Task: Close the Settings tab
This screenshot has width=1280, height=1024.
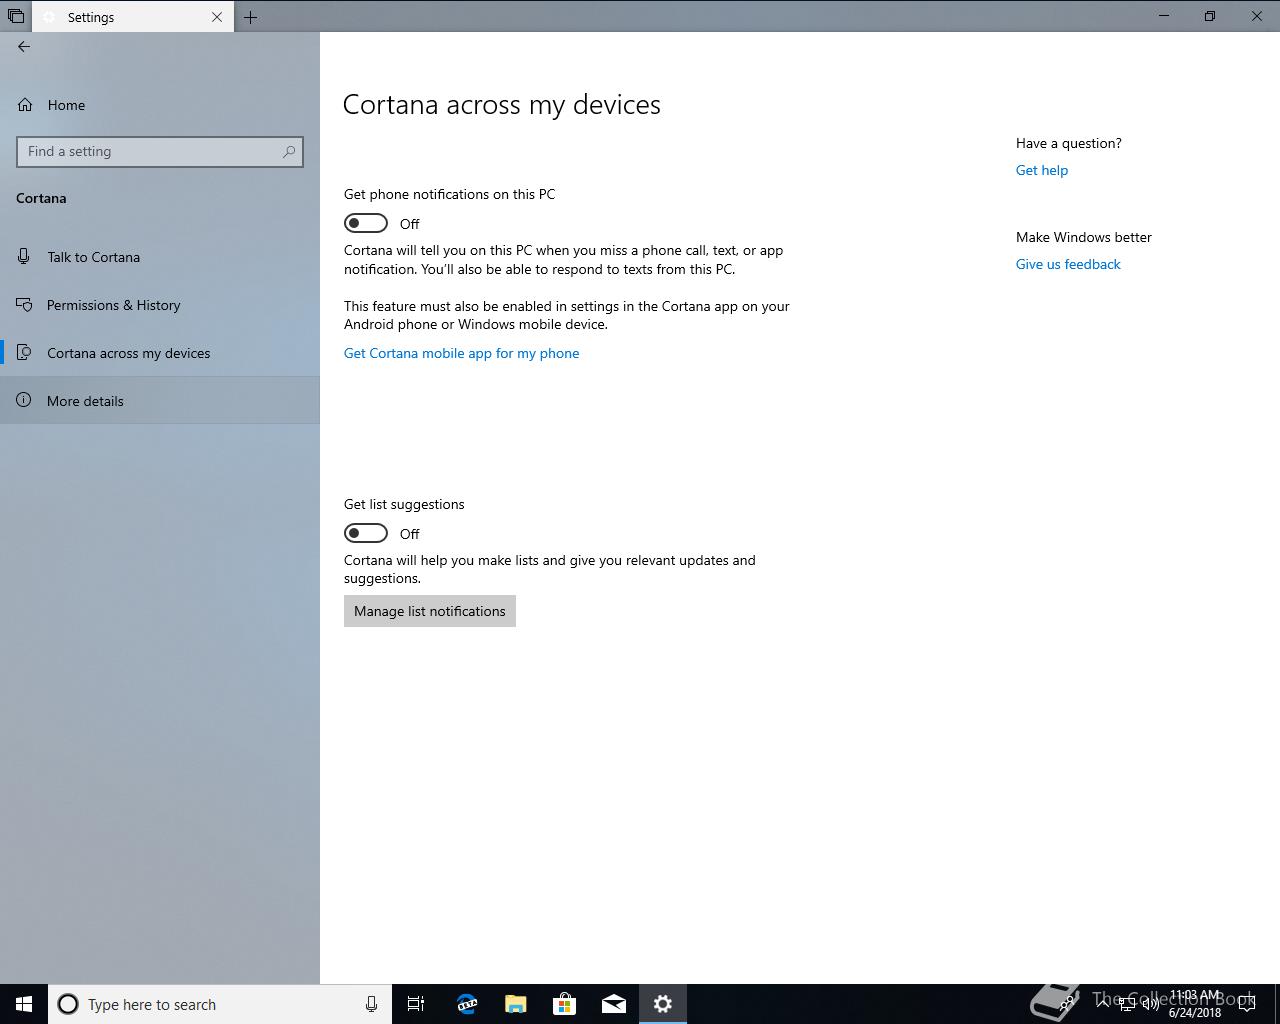Action: (x=217, y=17)
